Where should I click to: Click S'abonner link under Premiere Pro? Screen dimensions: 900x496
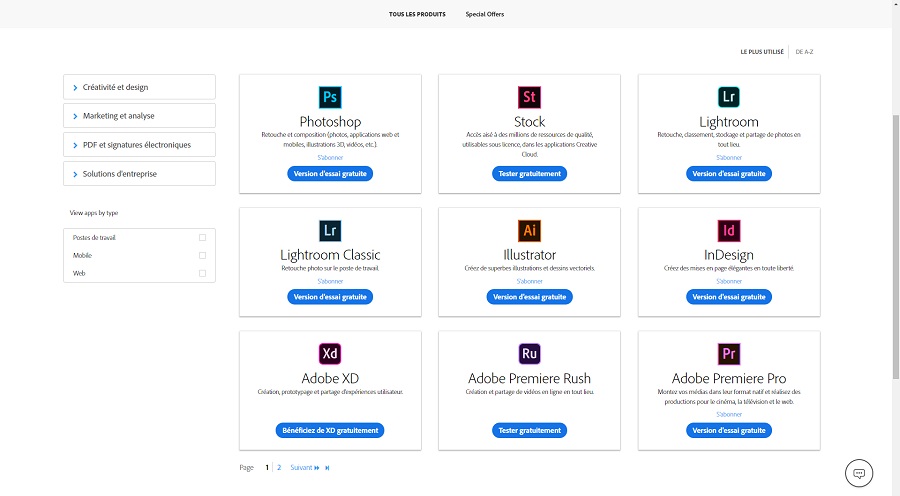[x=729, y=414]
